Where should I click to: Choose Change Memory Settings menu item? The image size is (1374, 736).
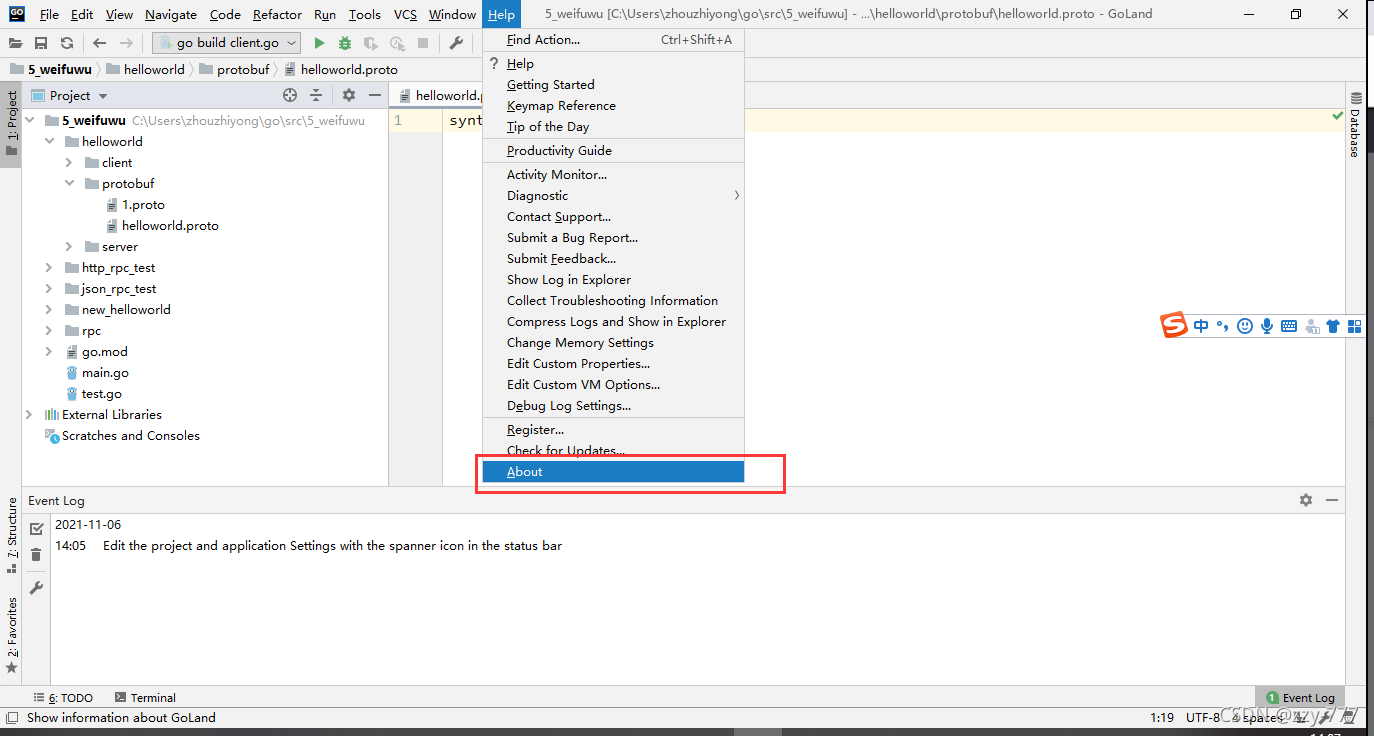(x=613, y=342)
